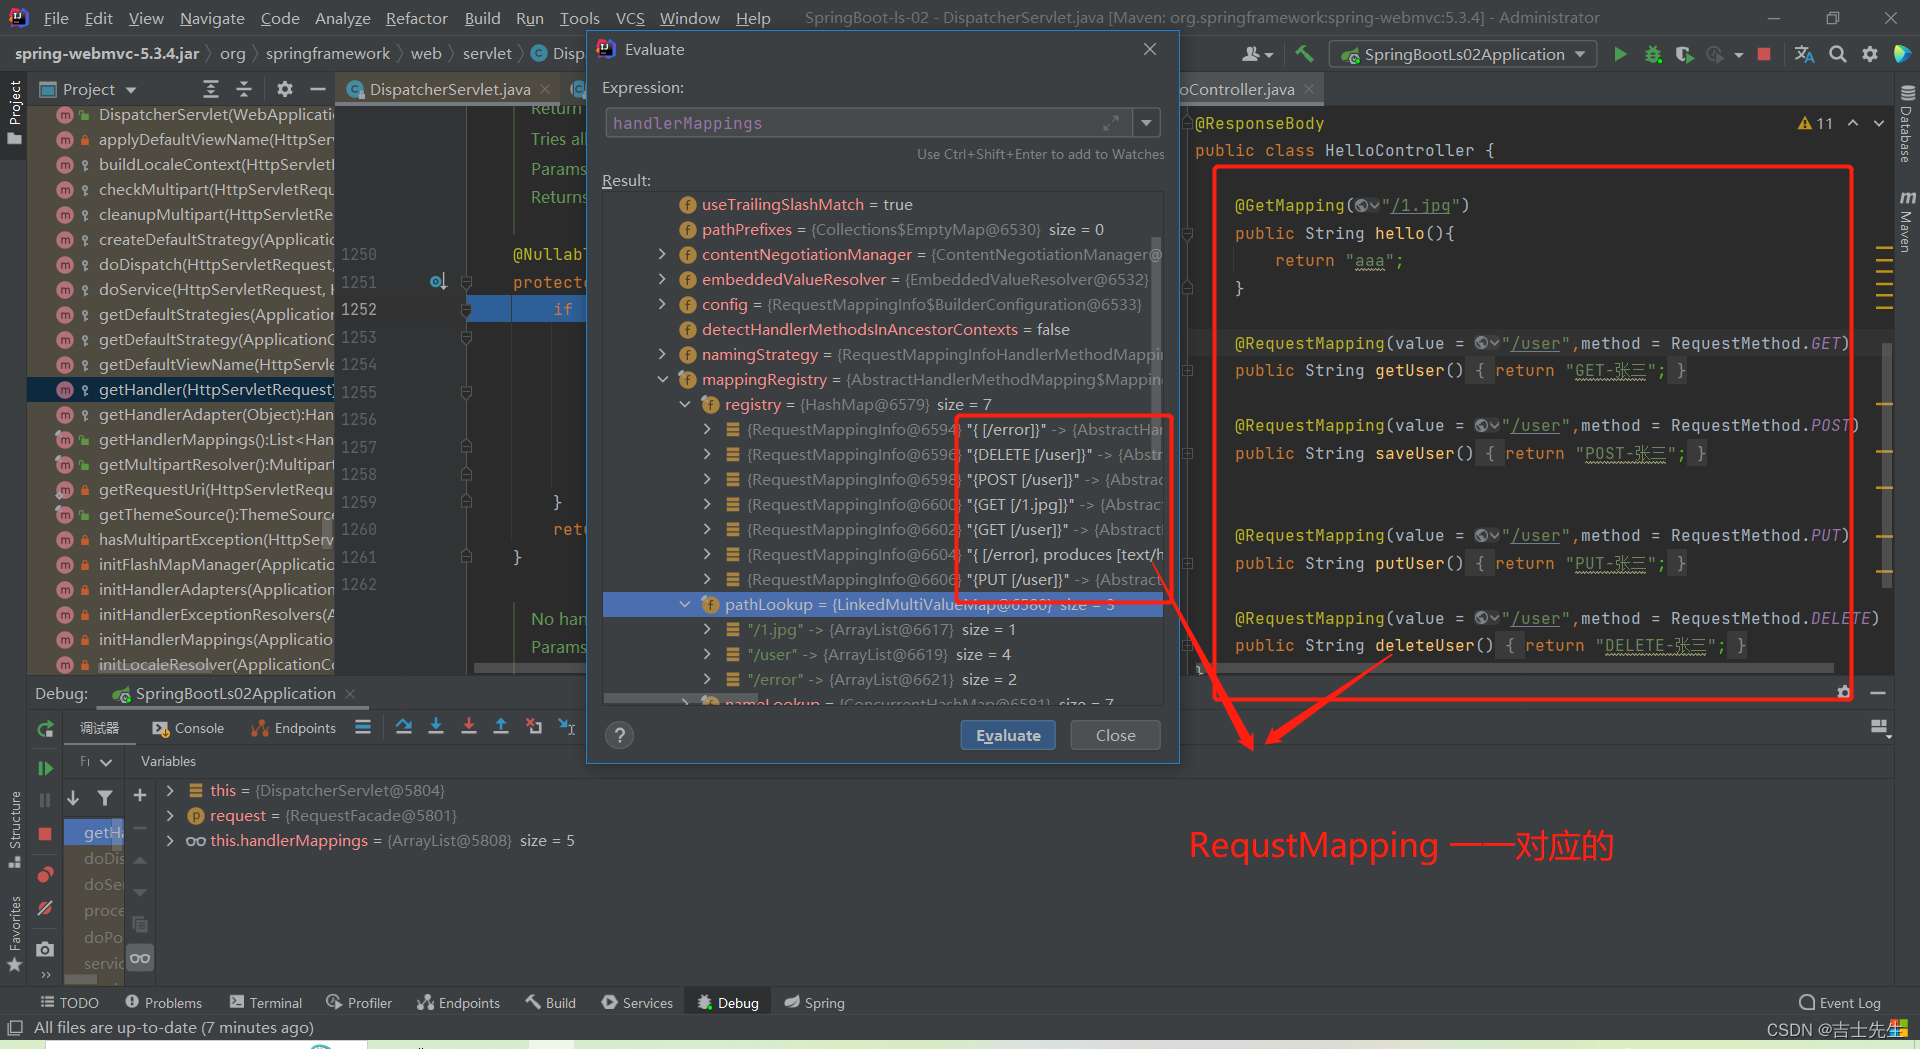Open the Database side tool window

1906,125
